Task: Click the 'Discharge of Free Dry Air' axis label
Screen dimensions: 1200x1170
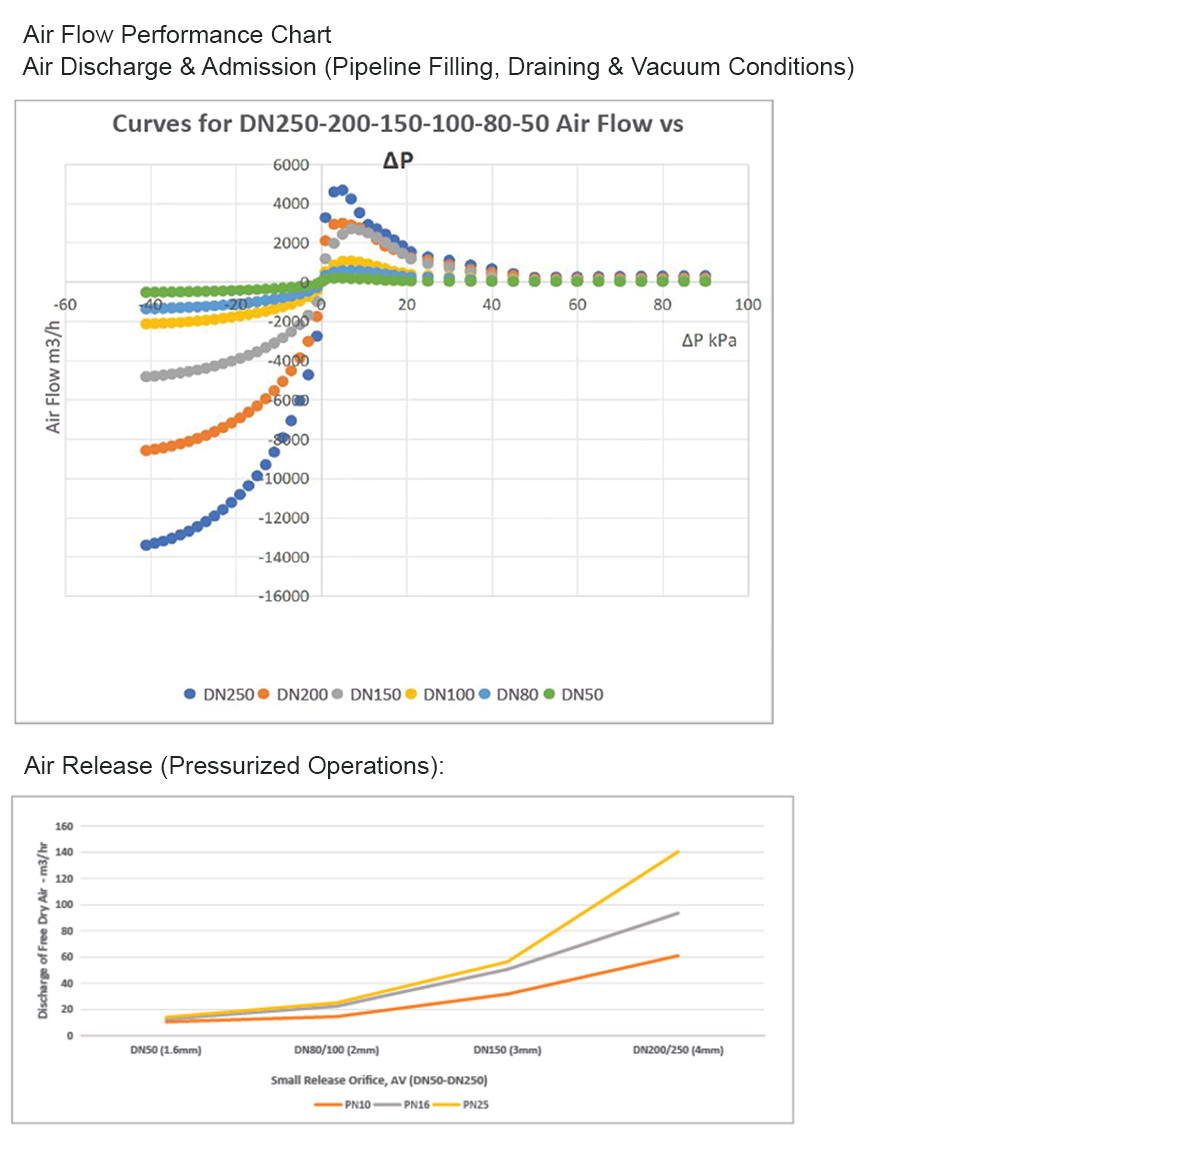Action: [43, 931]
